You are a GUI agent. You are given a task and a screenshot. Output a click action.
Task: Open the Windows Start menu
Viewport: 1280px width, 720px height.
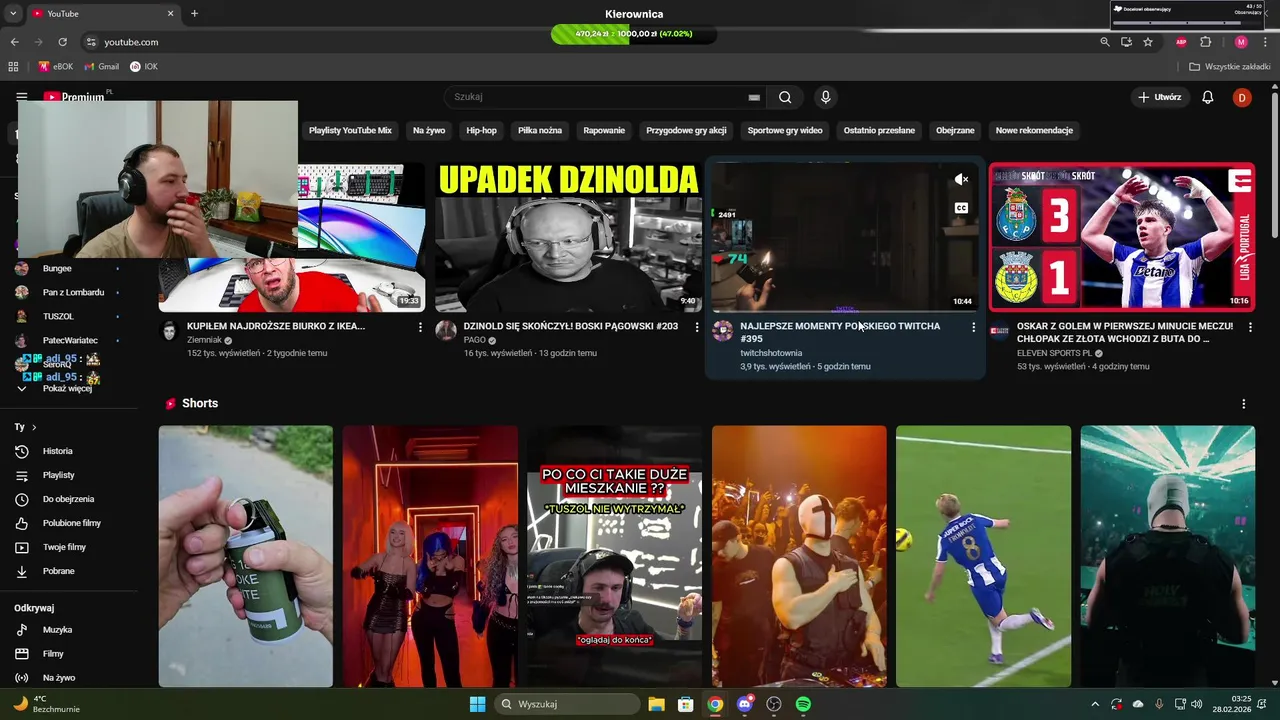pos(477,704)
